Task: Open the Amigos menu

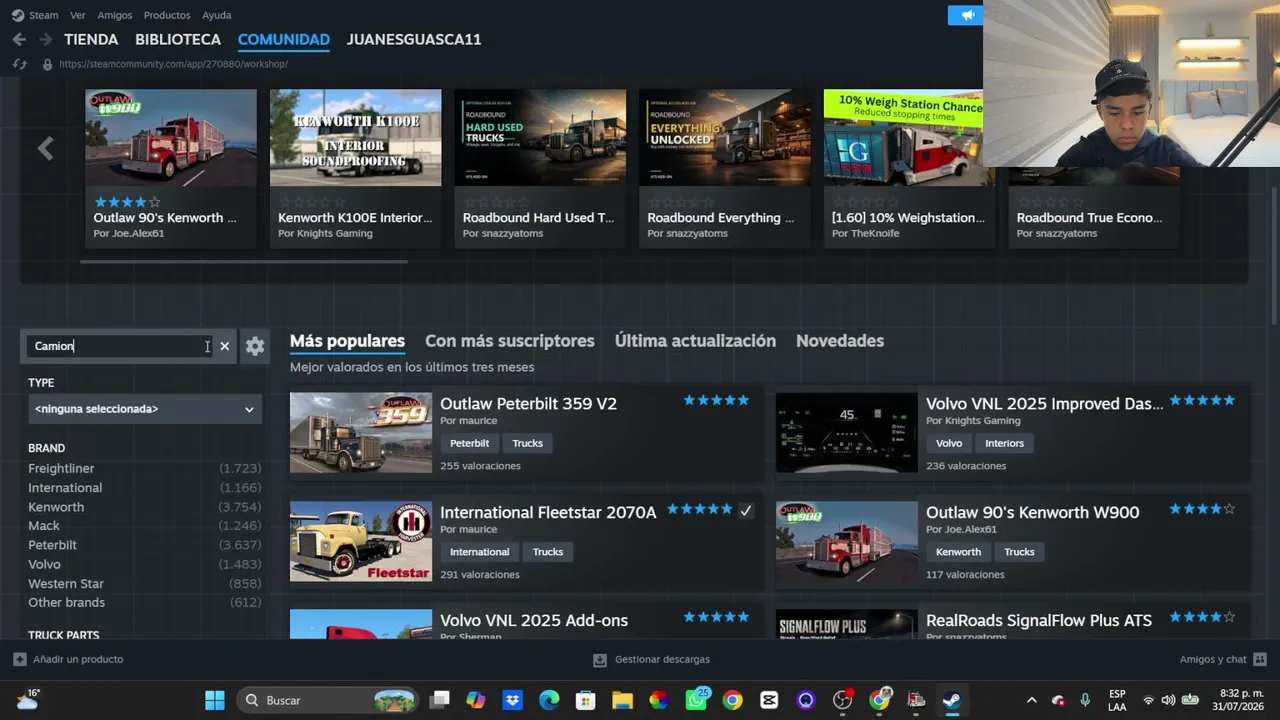Action: (115, 15)
